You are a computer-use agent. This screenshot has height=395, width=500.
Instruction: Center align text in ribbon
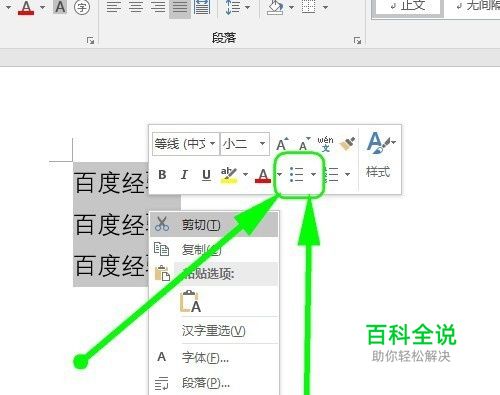(x=136, y=7)
